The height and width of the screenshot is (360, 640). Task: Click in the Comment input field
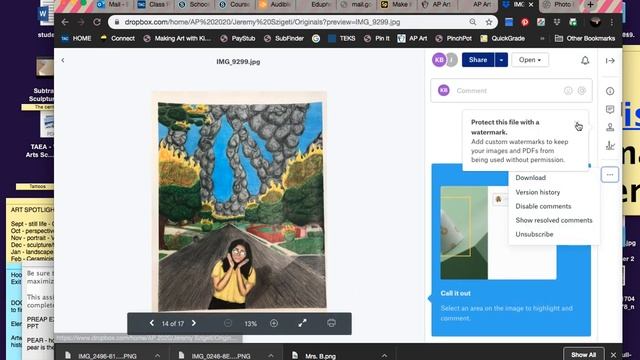click(x=511, y=91)
